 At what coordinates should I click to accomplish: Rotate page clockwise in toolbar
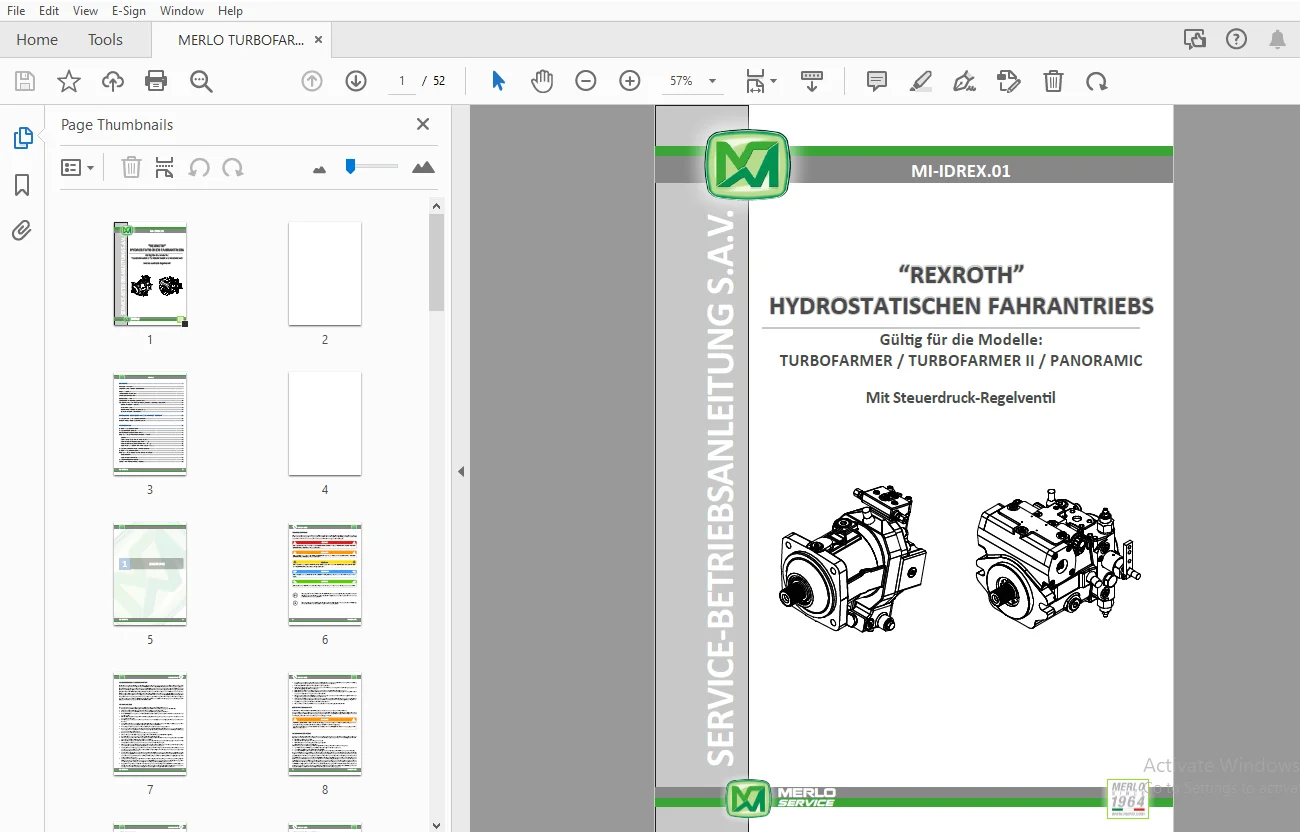(x=1097, y=82)
